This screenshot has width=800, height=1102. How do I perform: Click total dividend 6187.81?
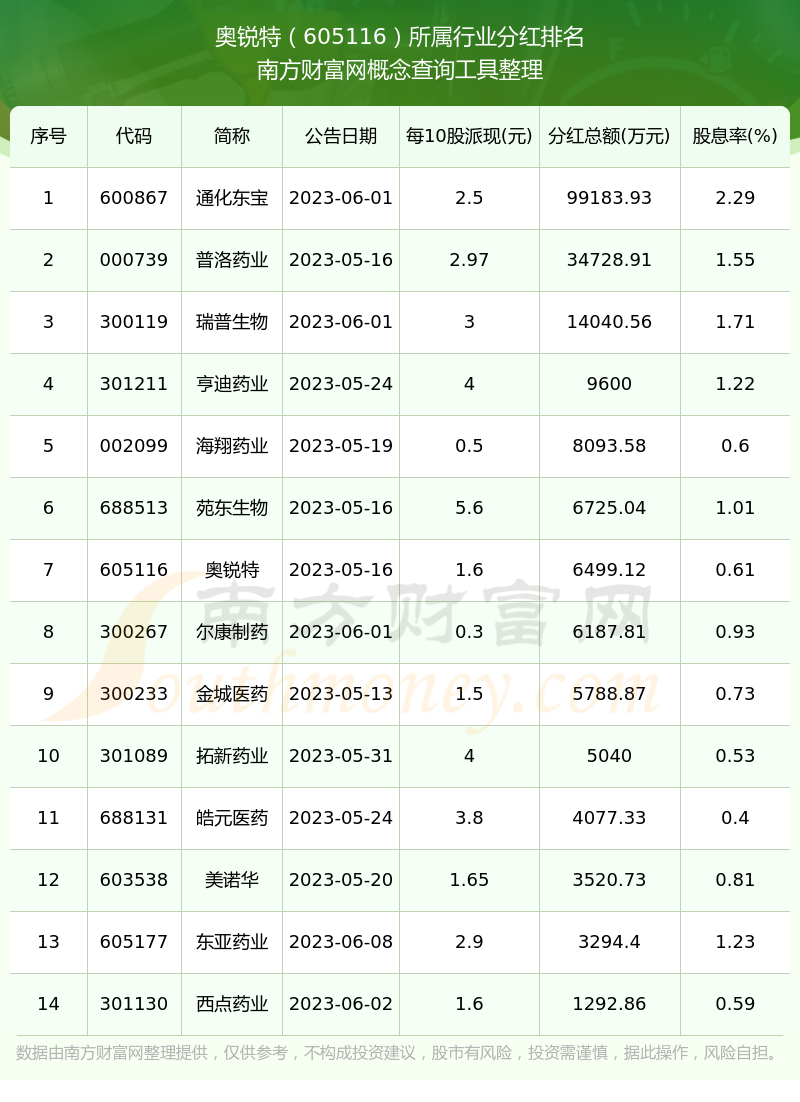609,632
